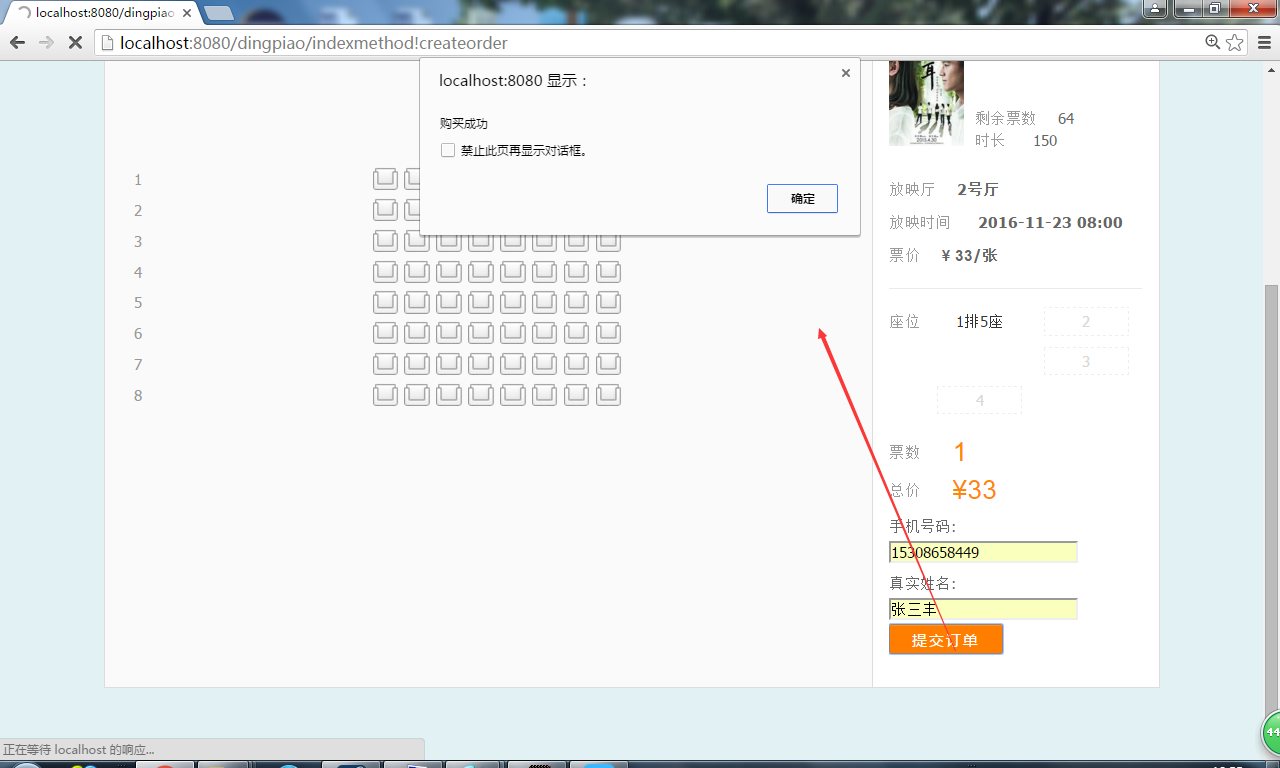Screen dimensions: 1280x768
Task: Pick the fifth seat from left in row 7
Action: pyautogui.click(x=513, y=364)
